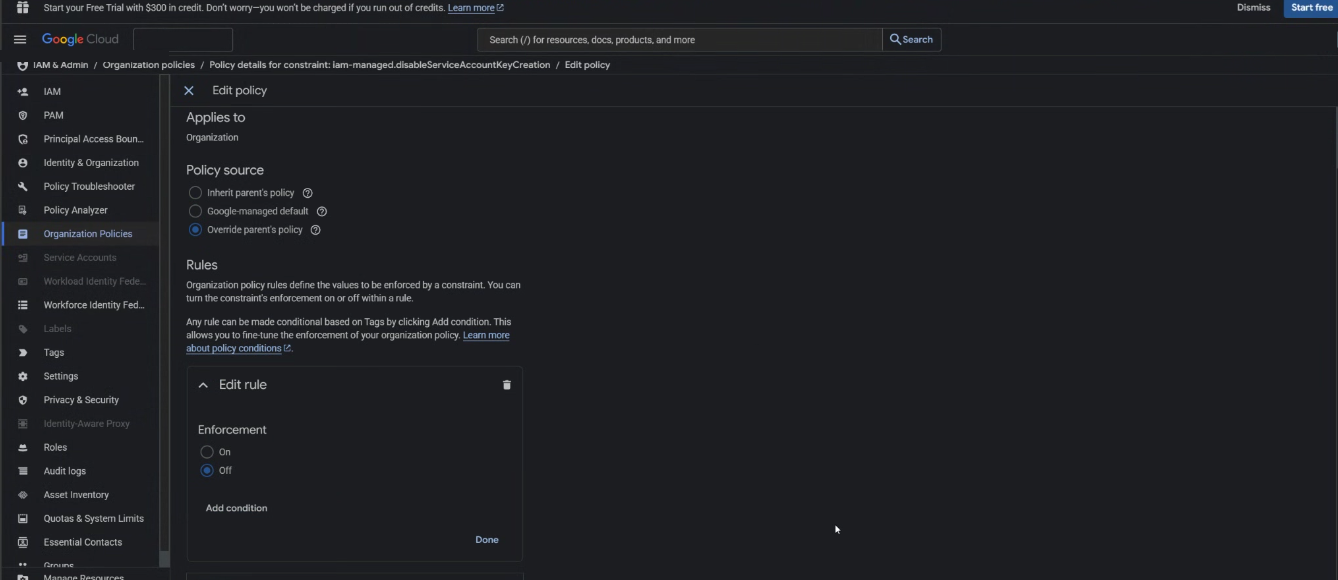1338x580 pixels.
Task: Click the Google Cloud logo
Action: [80, 40]
